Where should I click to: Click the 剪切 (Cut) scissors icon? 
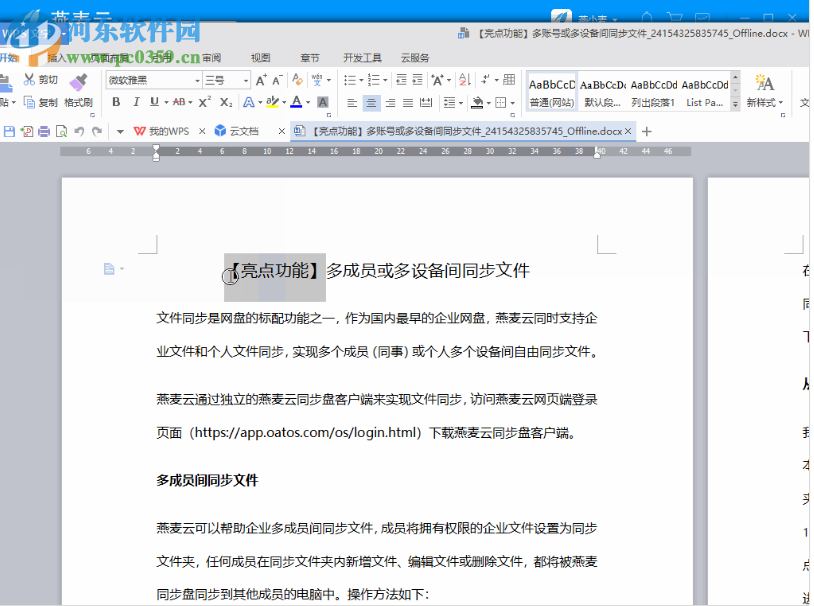pyautogui.click(x=28, y=80)
